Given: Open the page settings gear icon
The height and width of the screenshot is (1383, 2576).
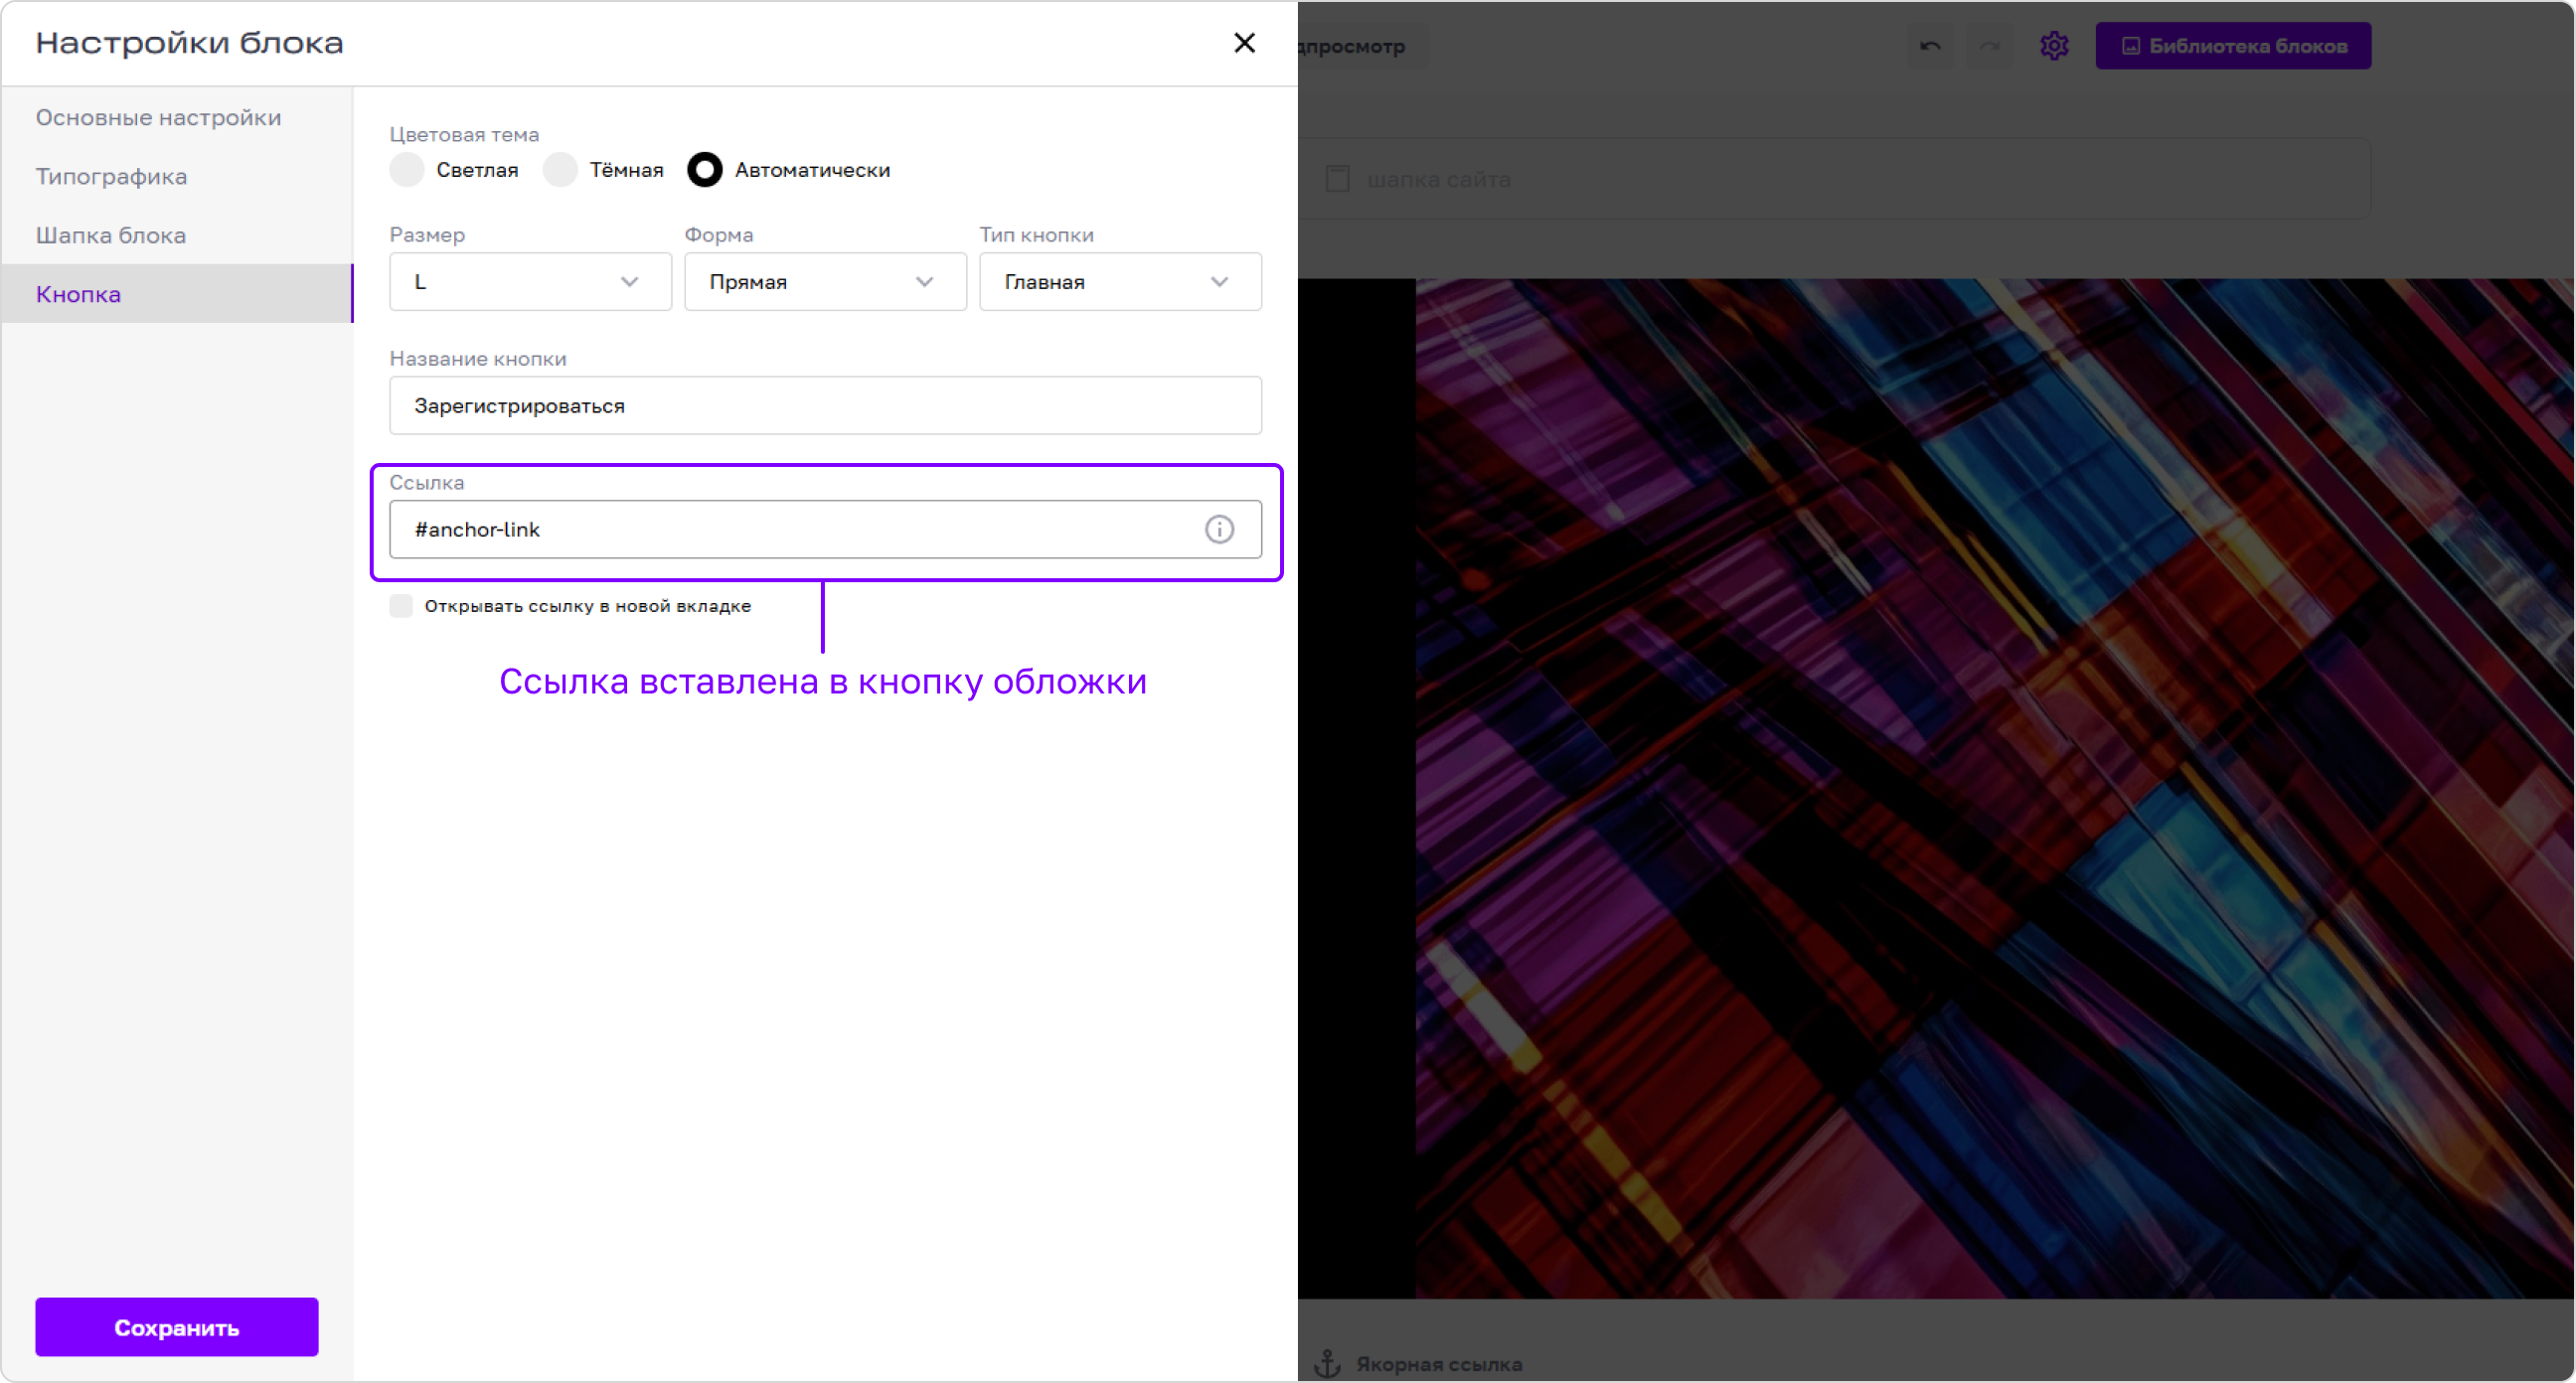Looking at the screenshot, I should [x=2054, y=46].
